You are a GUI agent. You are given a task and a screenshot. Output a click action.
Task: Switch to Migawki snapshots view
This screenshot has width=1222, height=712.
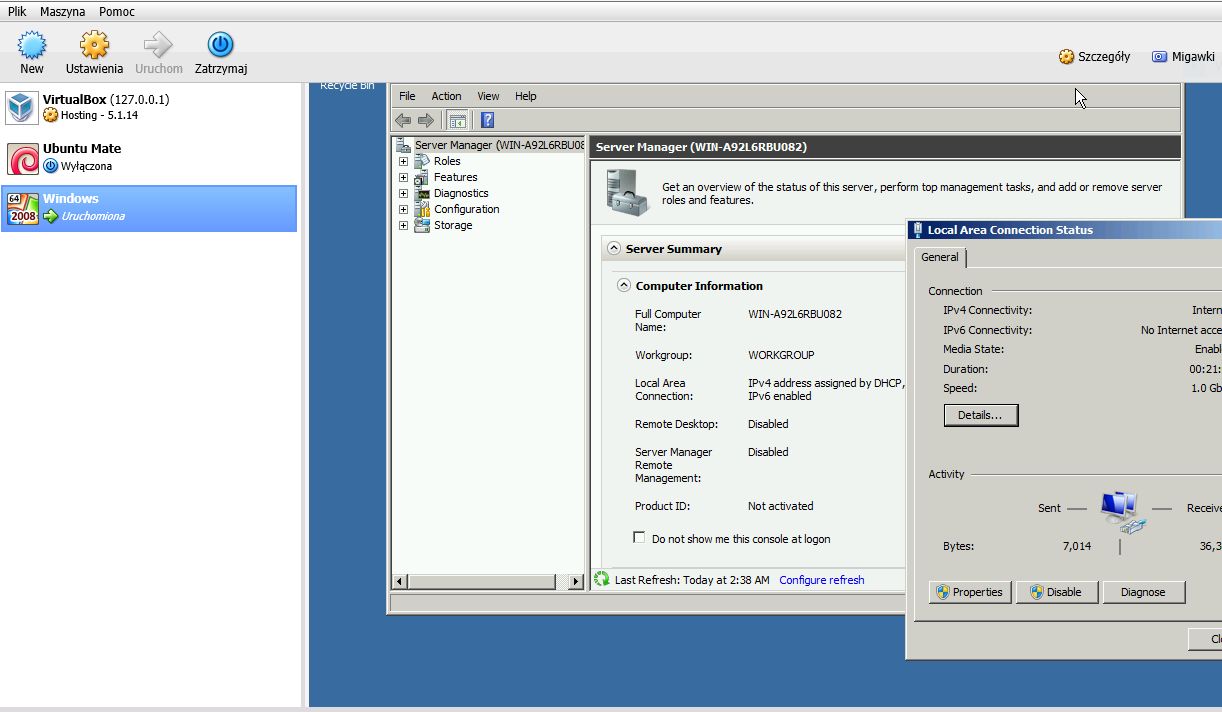pos(1183,57)
